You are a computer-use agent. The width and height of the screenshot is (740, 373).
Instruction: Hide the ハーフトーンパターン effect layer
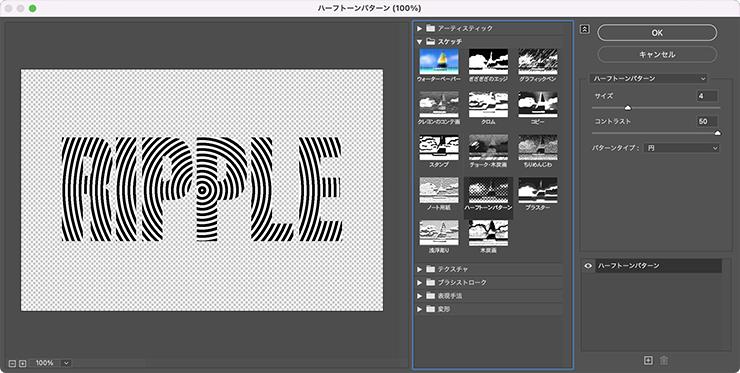click(588, 266)
